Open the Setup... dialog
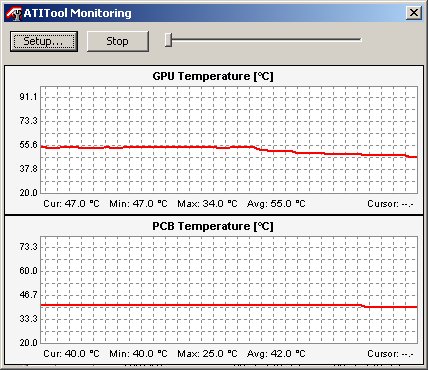 [x=44, y=41]
